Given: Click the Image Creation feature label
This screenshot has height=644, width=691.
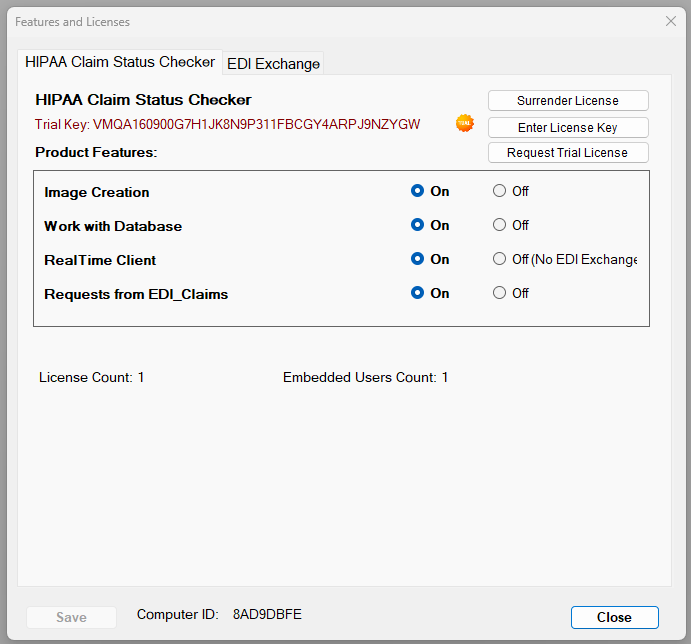Looking at the screenshot, I should coord(97,192).
